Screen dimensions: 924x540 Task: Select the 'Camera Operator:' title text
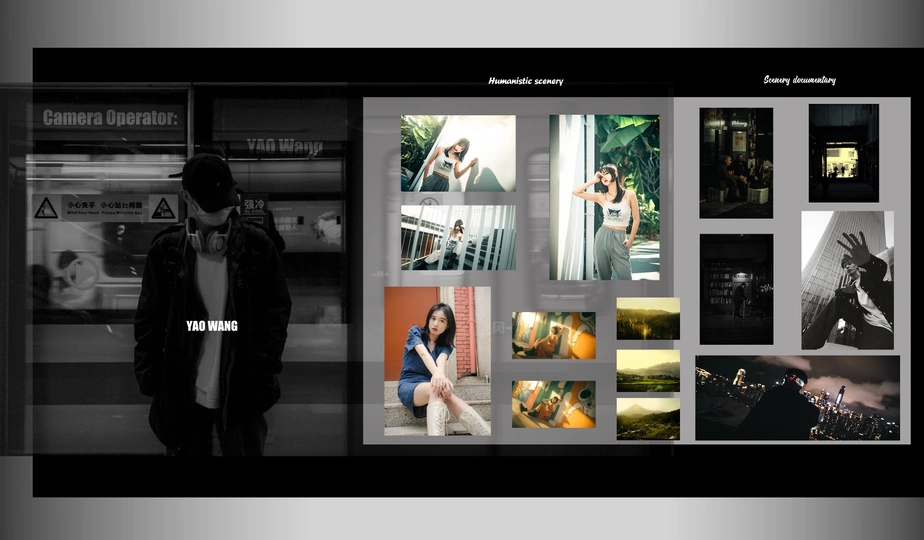(109, 118)
